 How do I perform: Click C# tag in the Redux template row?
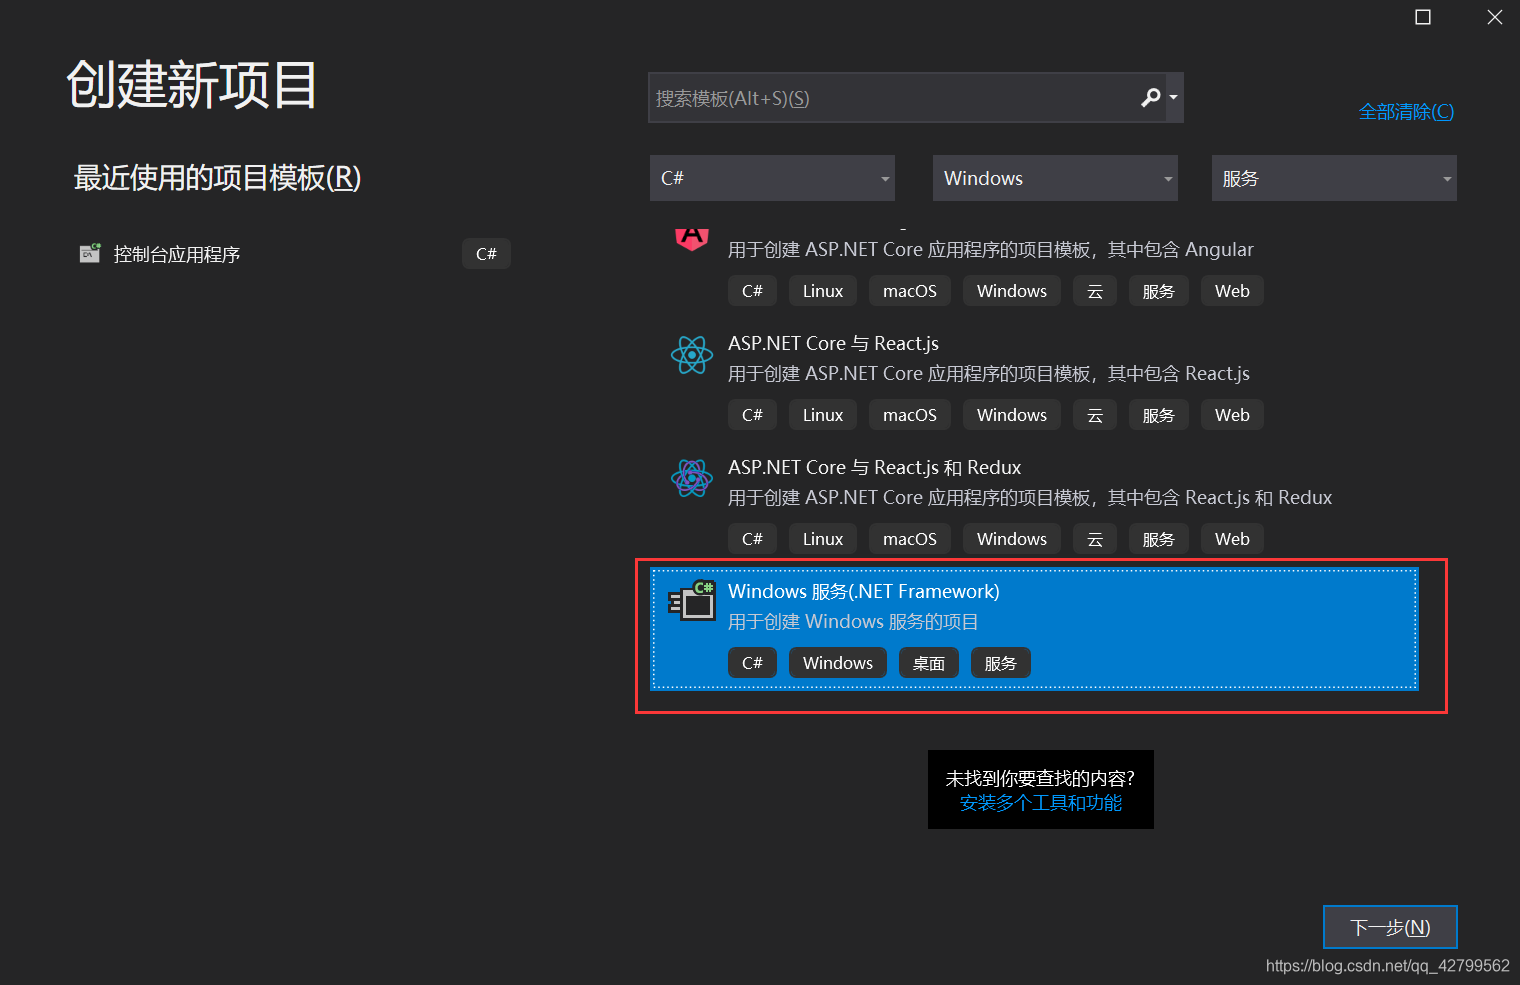(x=752, y=539)
